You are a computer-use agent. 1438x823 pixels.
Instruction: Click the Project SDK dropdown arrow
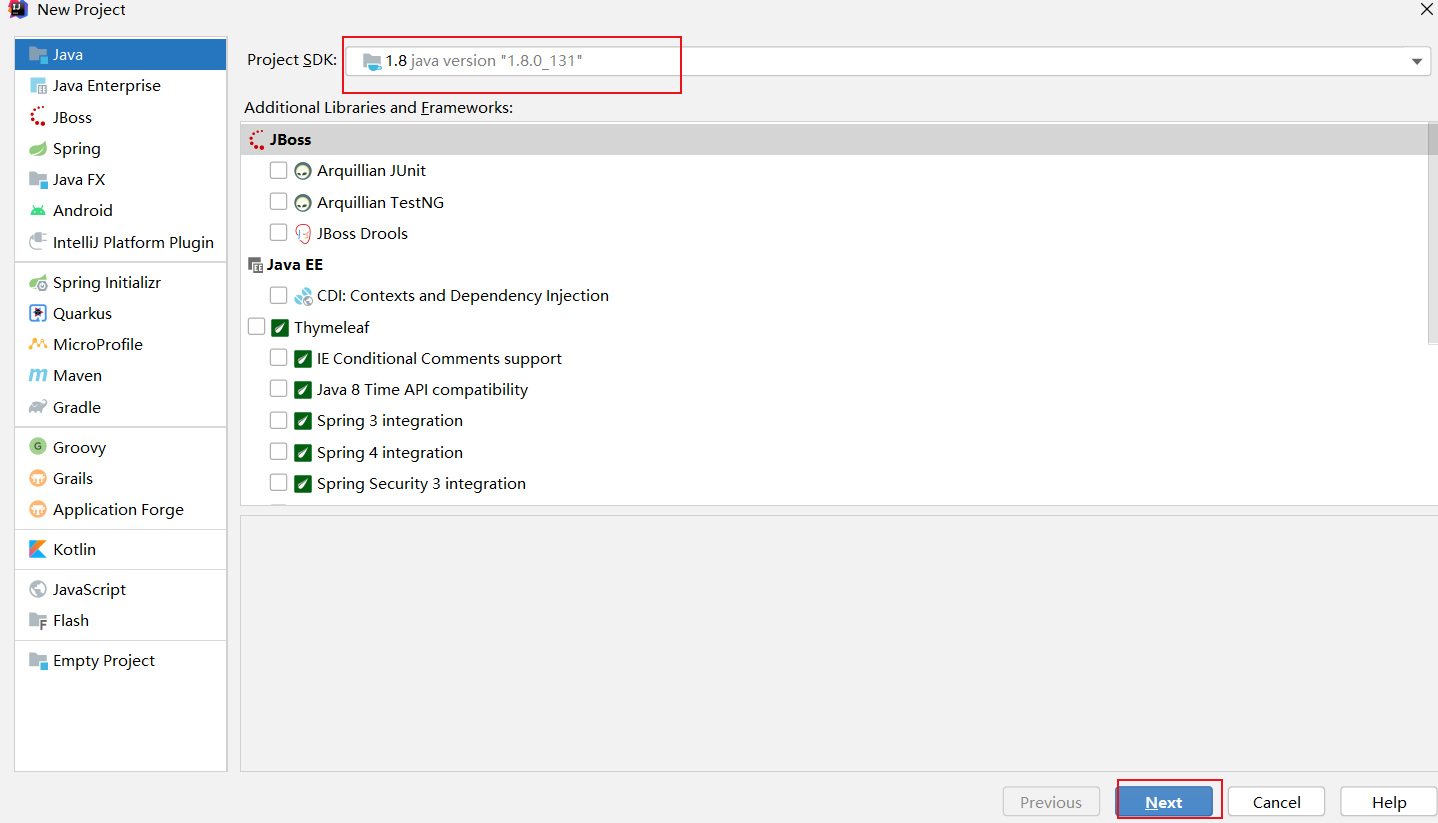coord(1416,62)
